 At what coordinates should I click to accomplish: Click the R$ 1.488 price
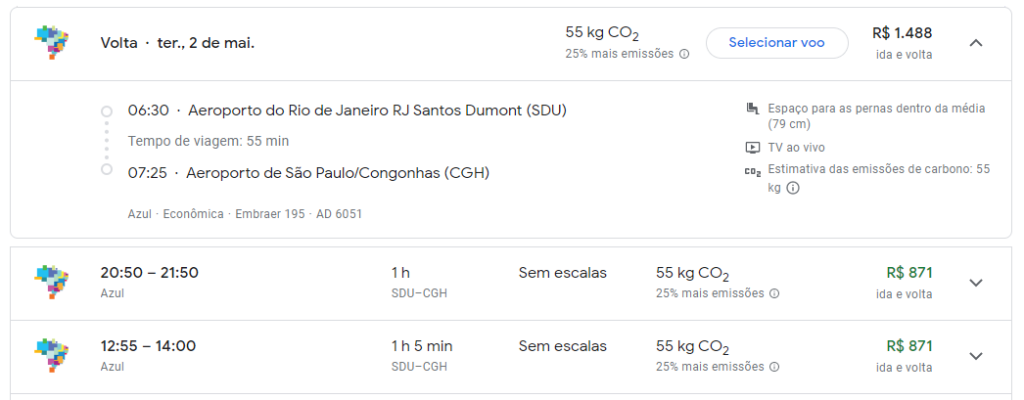903,33
